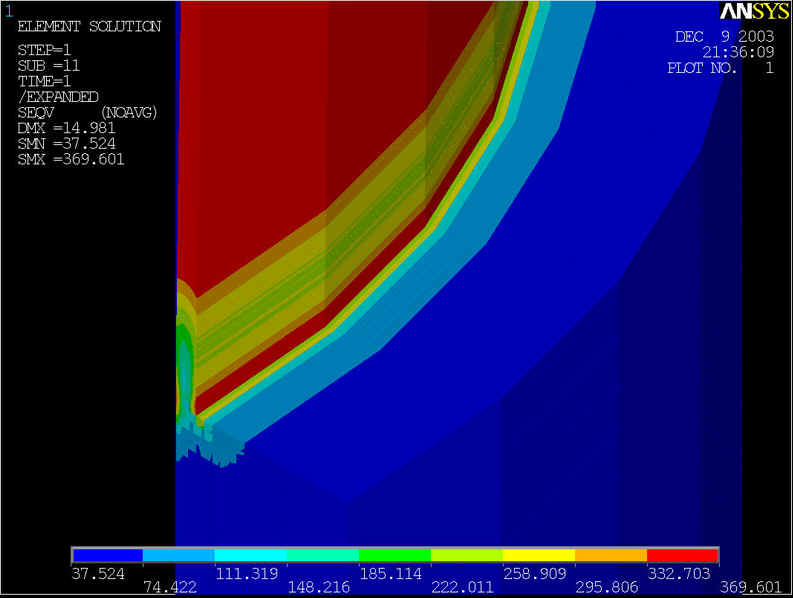Click the legend value 222.011
The height and width of the screenshot is (598, 793).
coord(462,587)
